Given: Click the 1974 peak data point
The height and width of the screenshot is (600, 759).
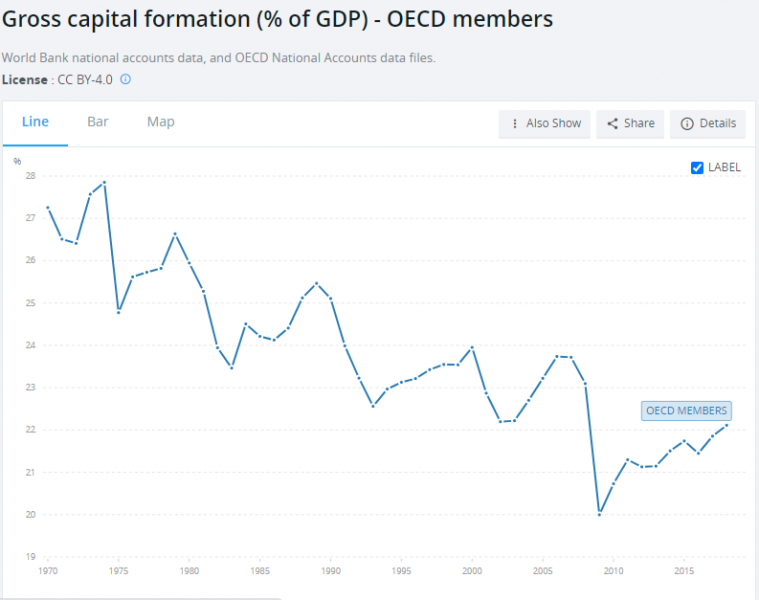Looking at the screenshot, I should (x=104, y=182).
